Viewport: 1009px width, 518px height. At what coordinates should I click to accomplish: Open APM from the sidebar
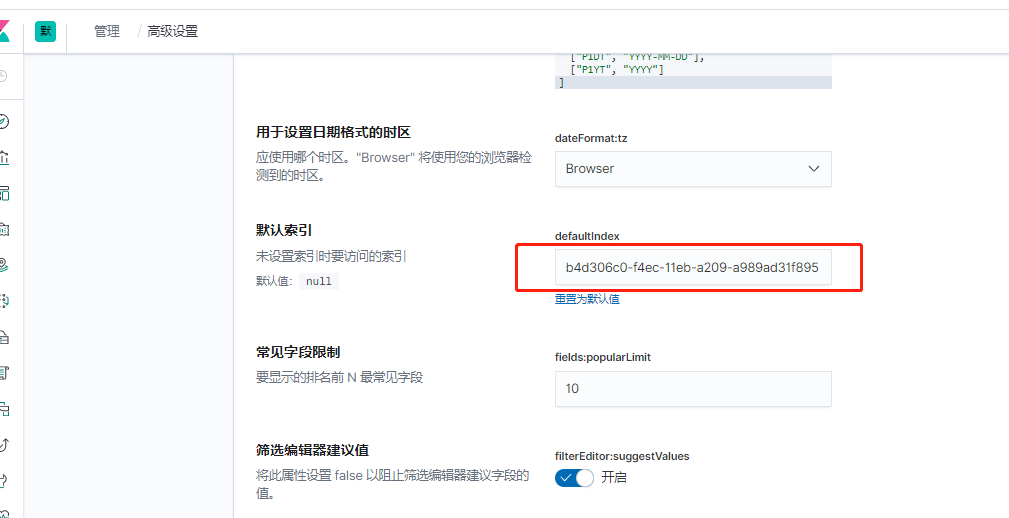pyautogui.click(x=4, y=409)
